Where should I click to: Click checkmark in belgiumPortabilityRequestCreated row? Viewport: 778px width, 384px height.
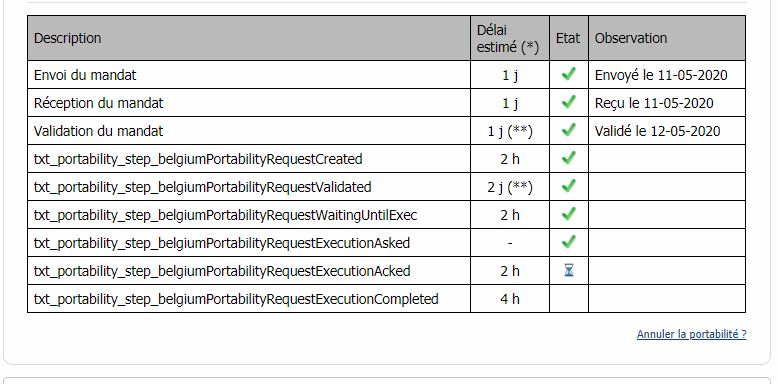click(569, 158)
